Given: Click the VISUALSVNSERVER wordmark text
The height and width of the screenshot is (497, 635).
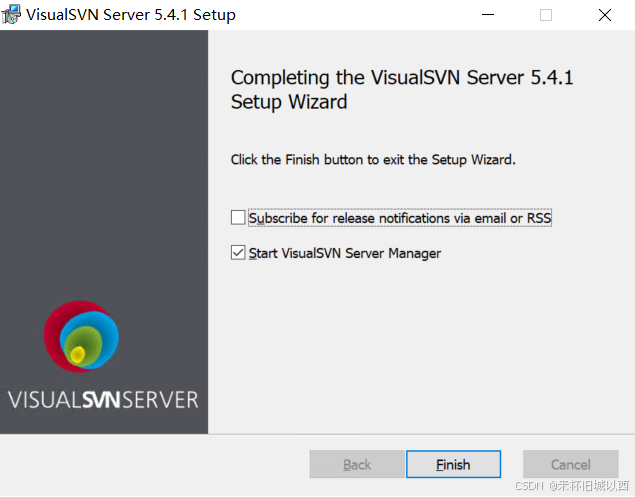Looking at the screenshot, I should coord(103,400).
